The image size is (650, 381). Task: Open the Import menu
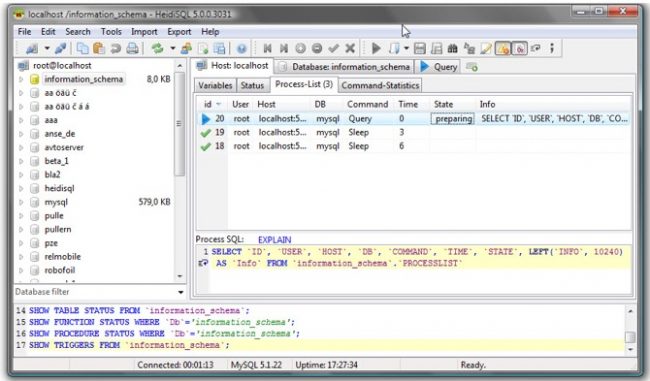[x=144, y=32]
